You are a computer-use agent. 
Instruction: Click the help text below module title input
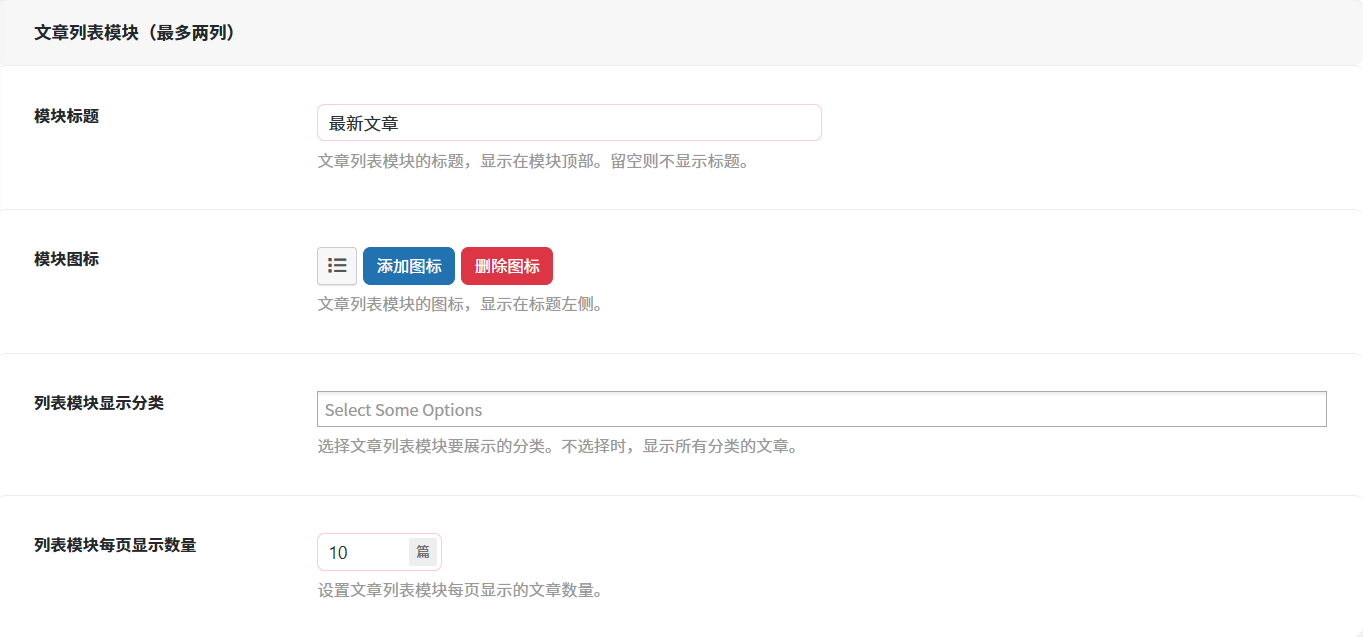point(533,161)
